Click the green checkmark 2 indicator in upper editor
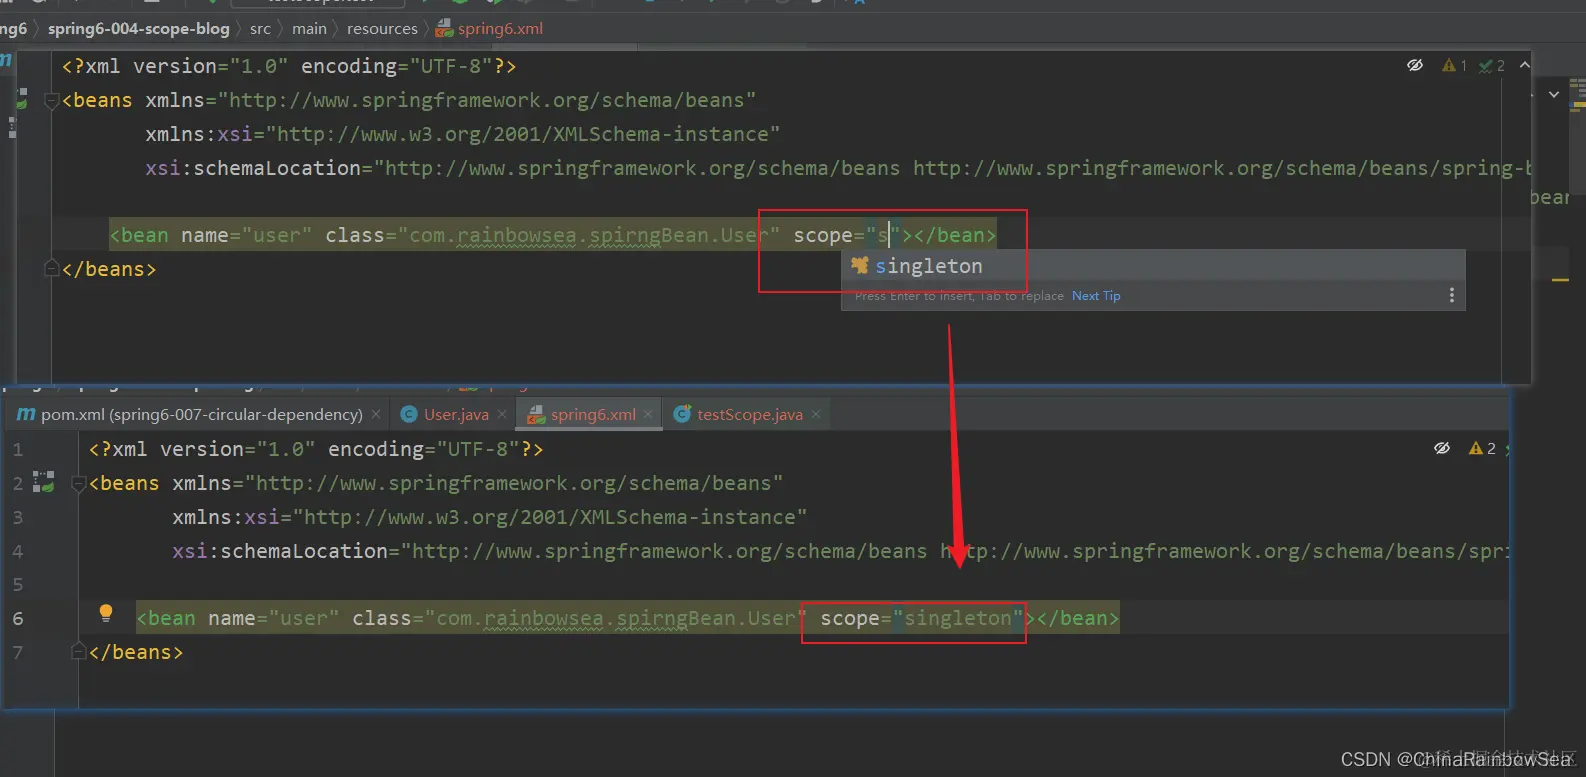Screen dimensions: 1586x777 1491,65
